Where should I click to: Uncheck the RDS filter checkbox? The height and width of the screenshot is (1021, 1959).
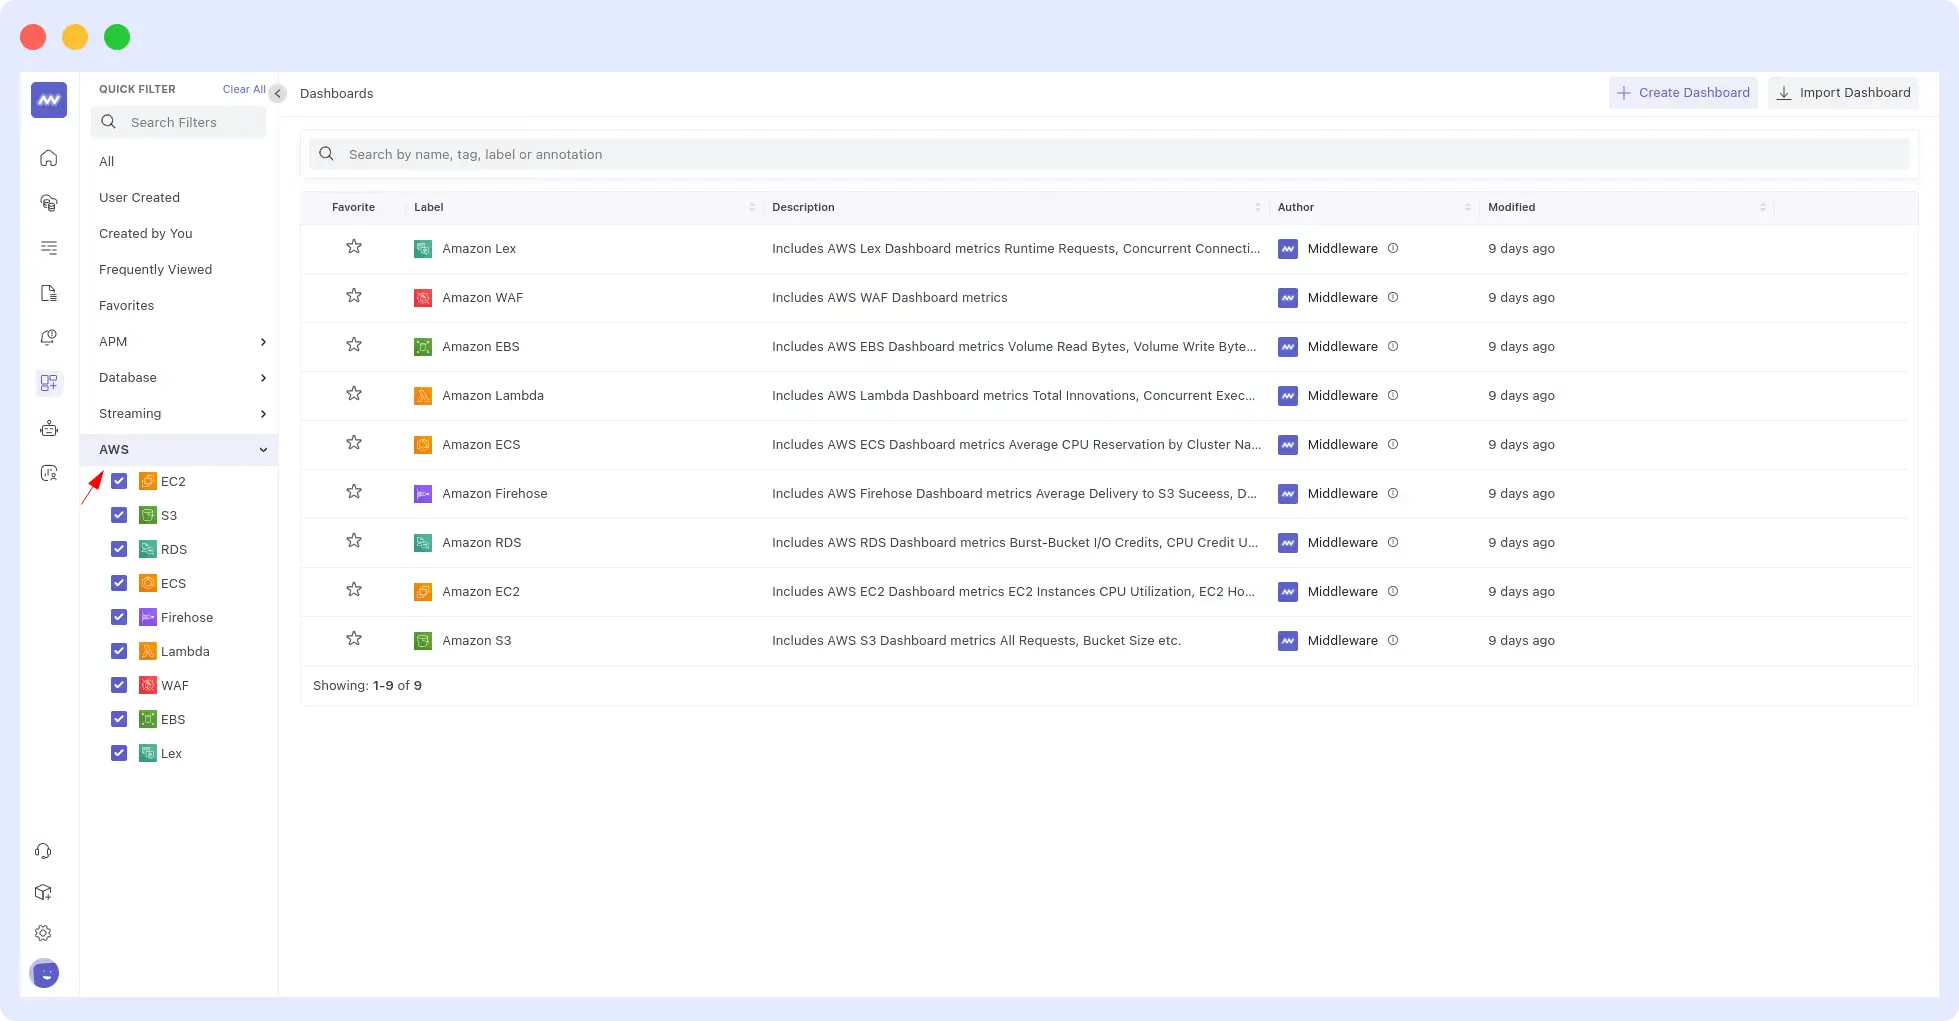119,549
